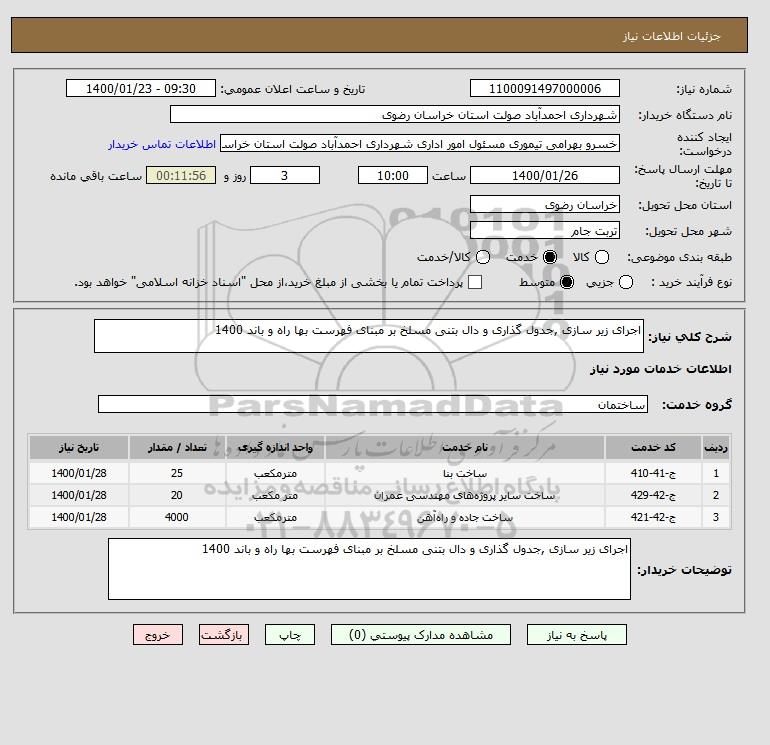The width and height of the screenshot is (770, 745).
Task: Click ساخت جاده و راه‌آهن cell
Action: coord(465,517)
